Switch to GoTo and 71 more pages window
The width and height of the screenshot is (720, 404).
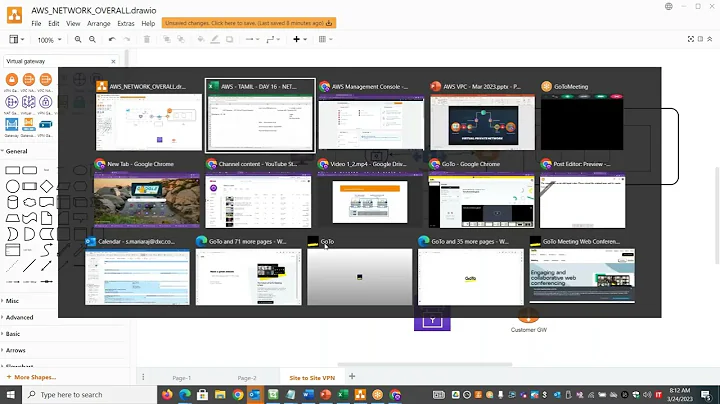point(248,277)
